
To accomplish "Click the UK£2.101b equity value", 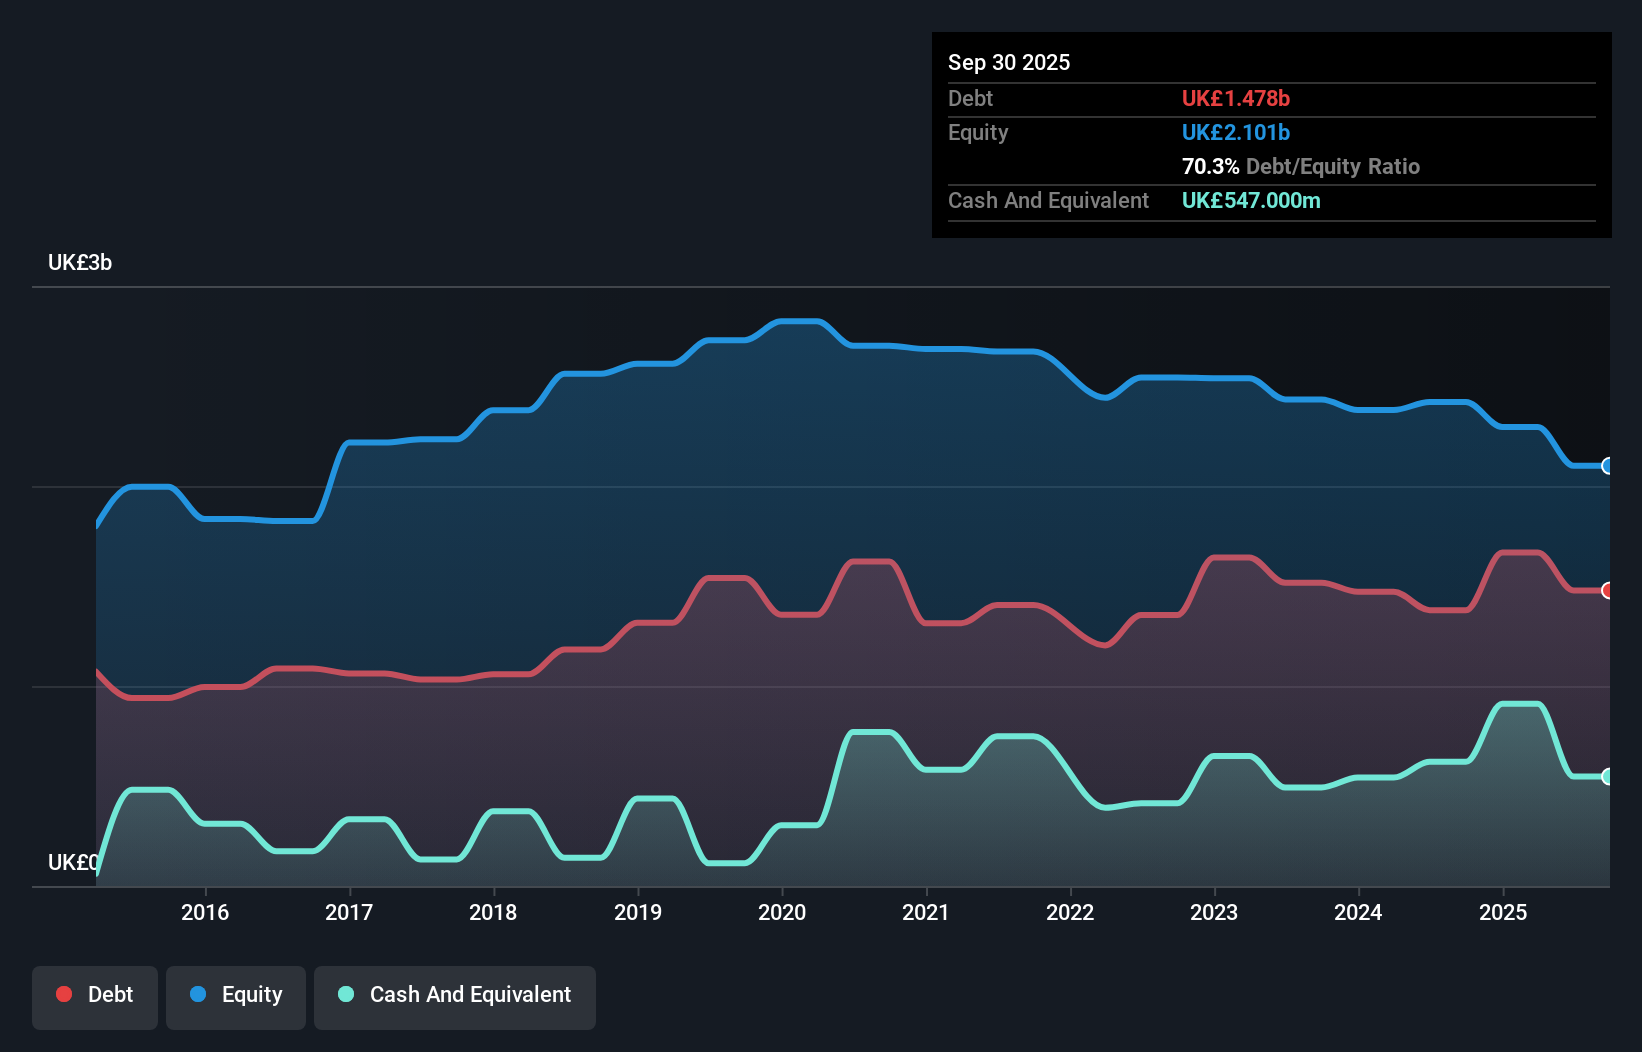I will coord(1236,132).
